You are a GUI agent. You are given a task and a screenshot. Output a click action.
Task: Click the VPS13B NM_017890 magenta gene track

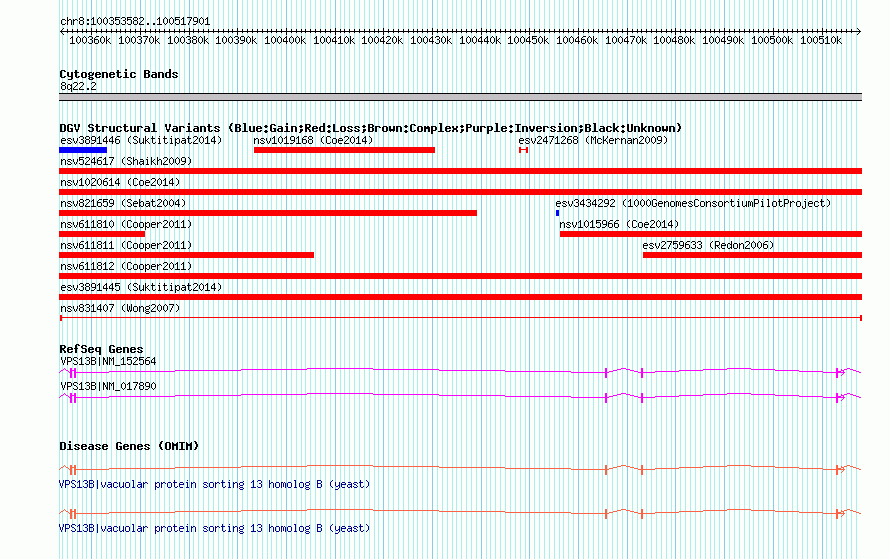pyautogui.click(x=460, y=397)
